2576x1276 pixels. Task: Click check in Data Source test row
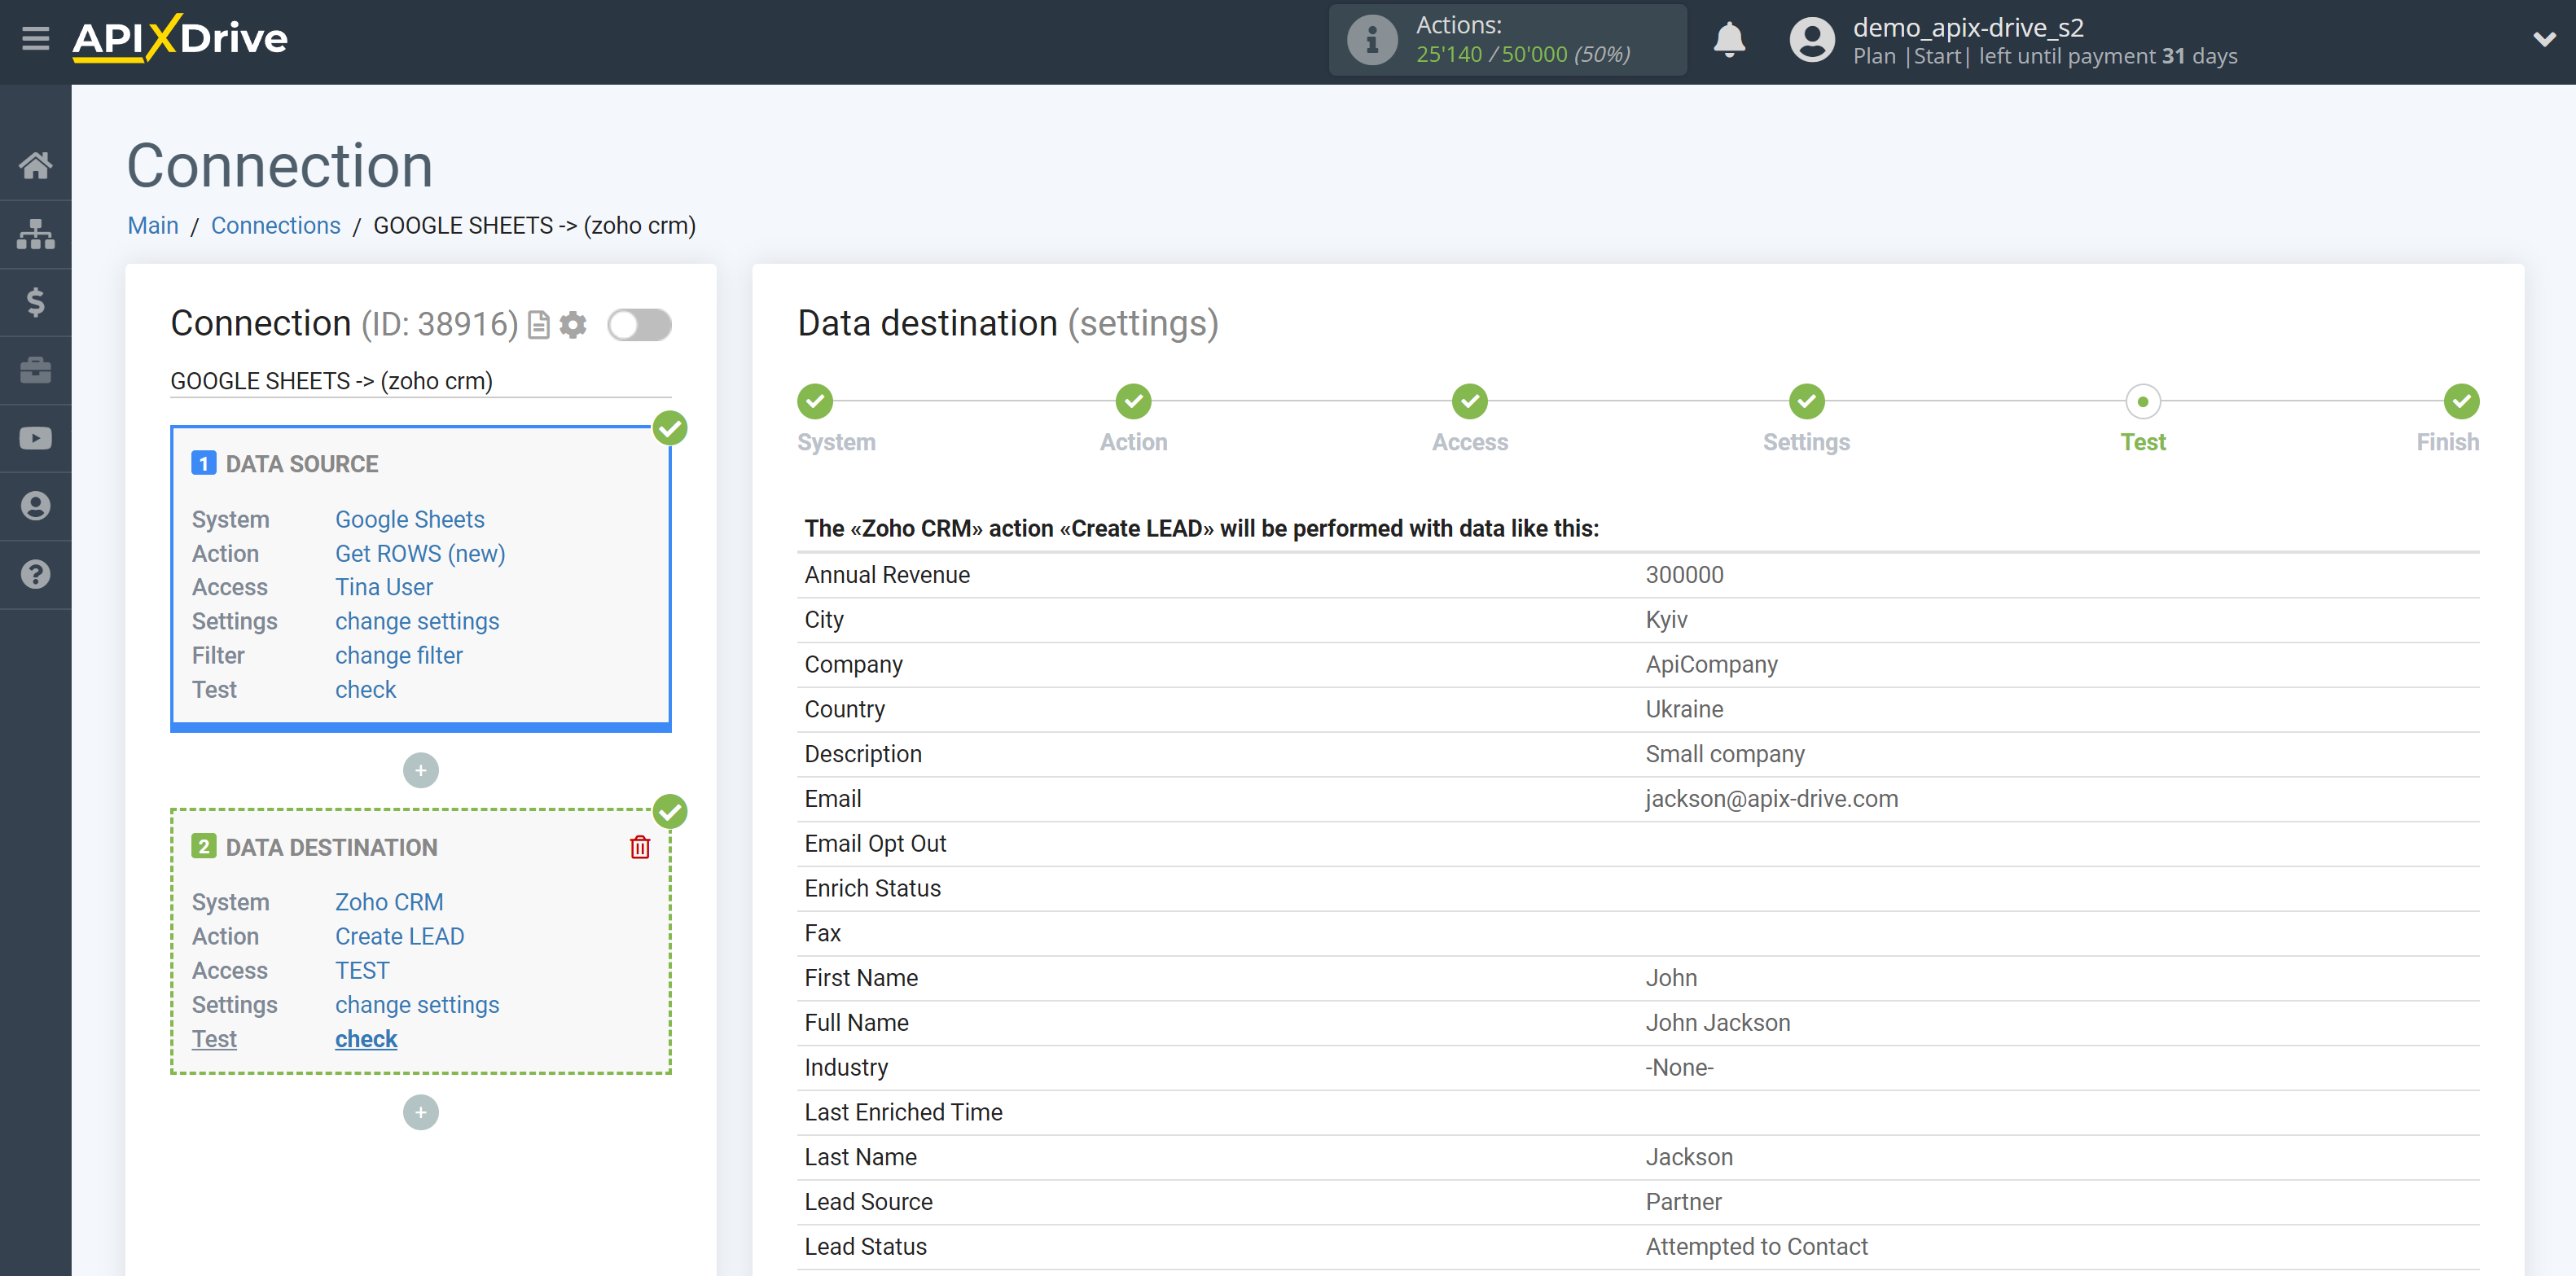pos(366,689)
